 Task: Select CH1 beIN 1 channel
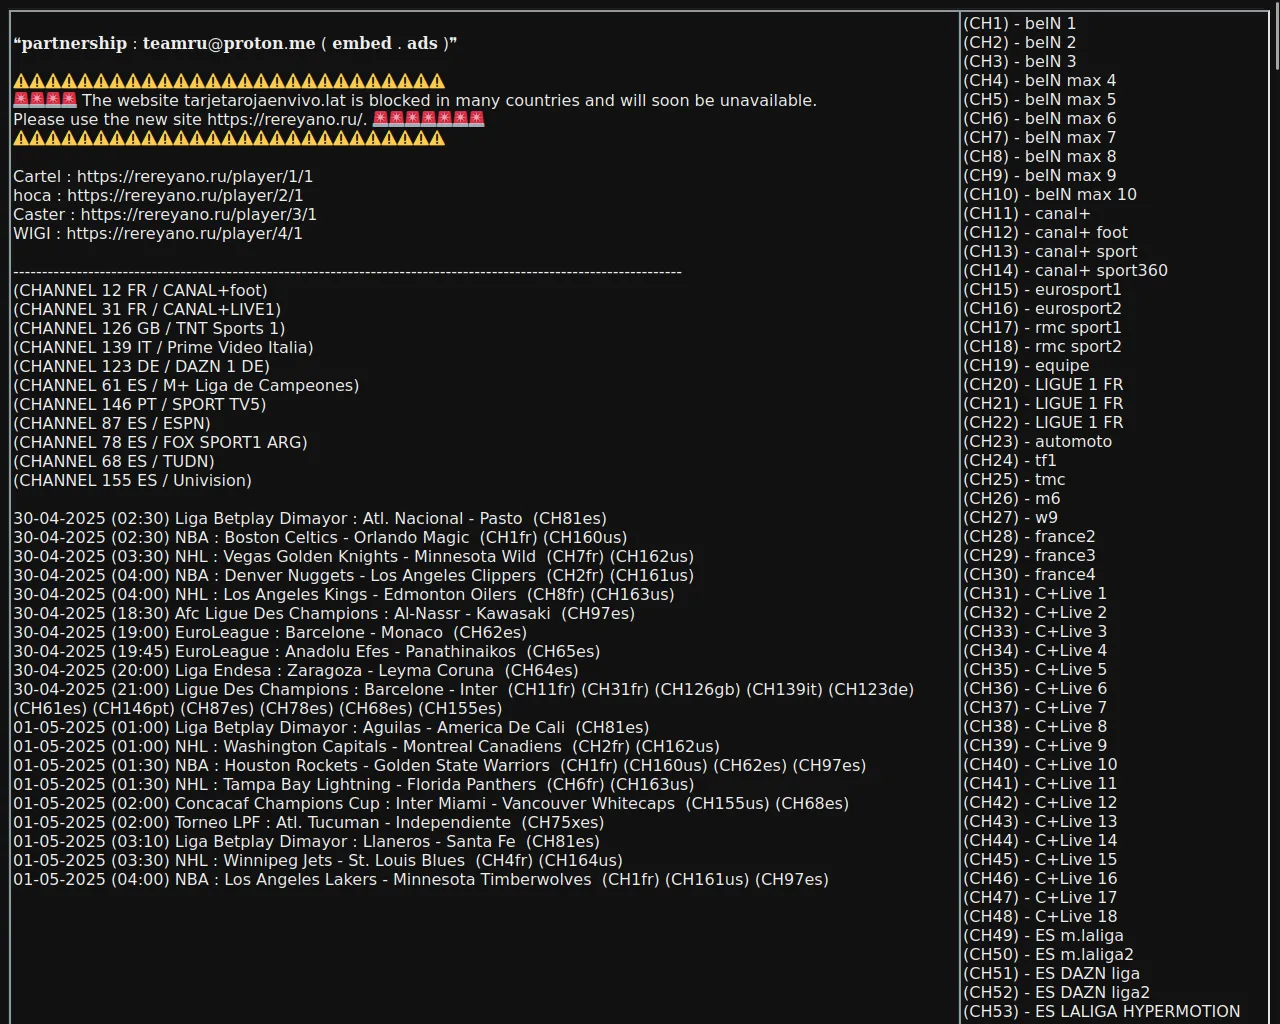click(x=1019, y=24)
